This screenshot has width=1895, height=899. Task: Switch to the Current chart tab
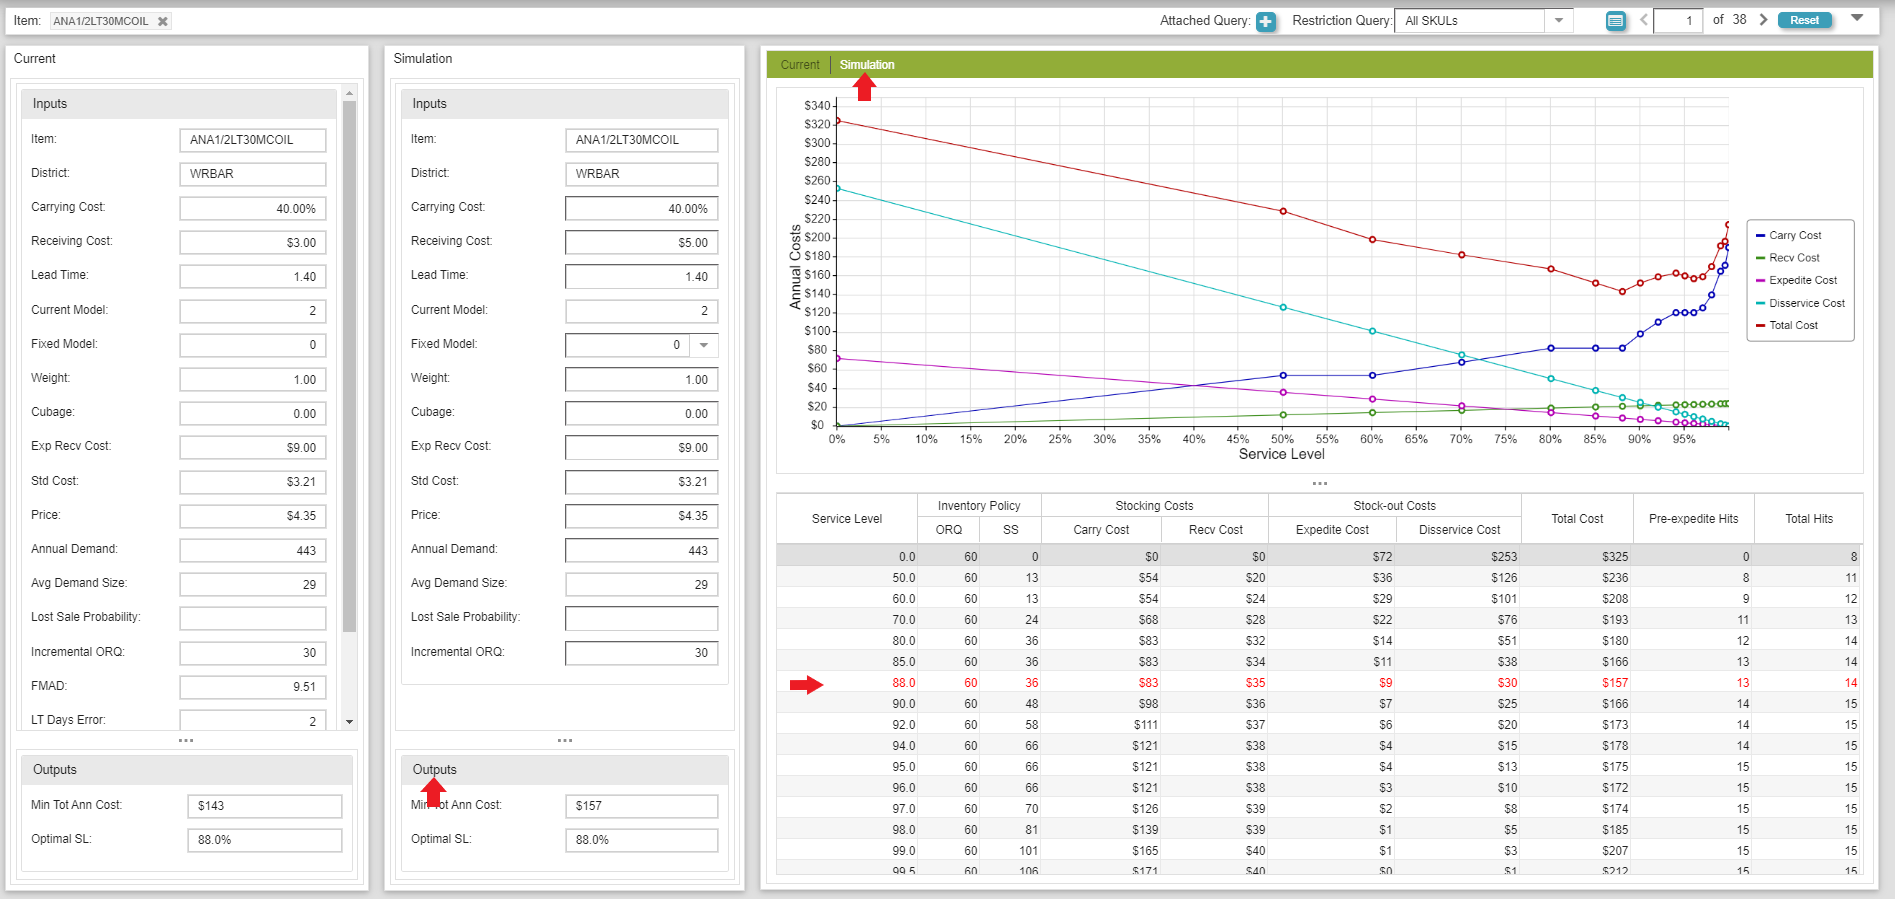point(799,65)
